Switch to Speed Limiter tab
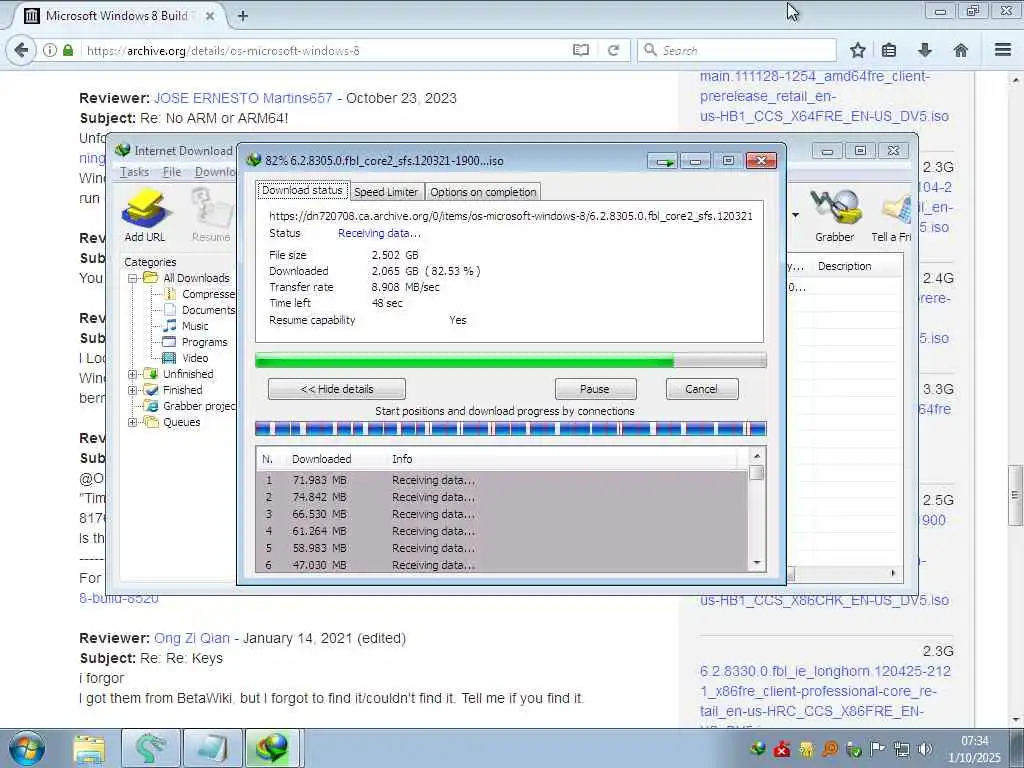Image resolution: width=1024 pixels, height=768 pixels. point(386,192)
